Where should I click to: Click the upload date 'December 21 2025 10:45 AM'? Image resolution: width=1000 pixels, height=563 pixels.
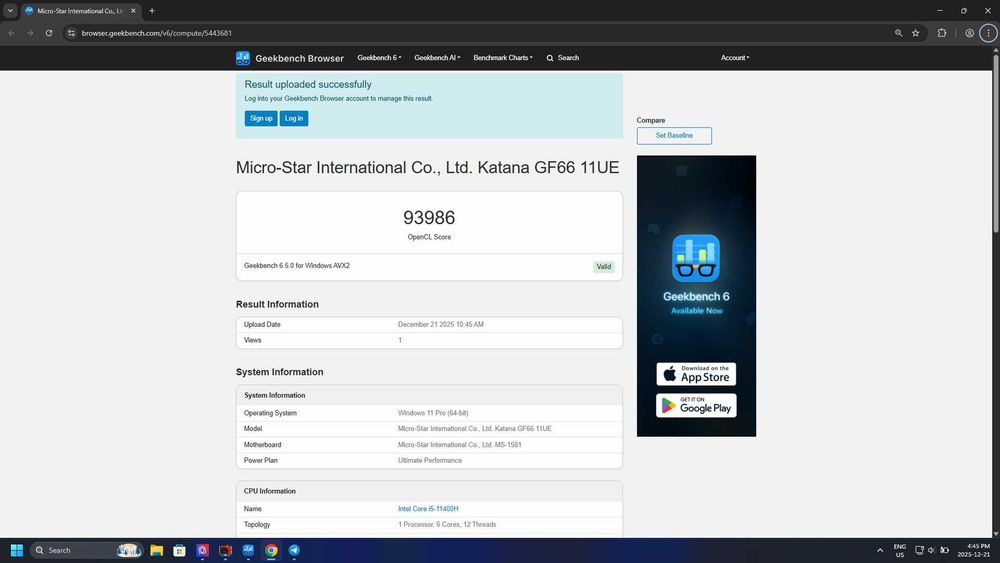point(441,325)
